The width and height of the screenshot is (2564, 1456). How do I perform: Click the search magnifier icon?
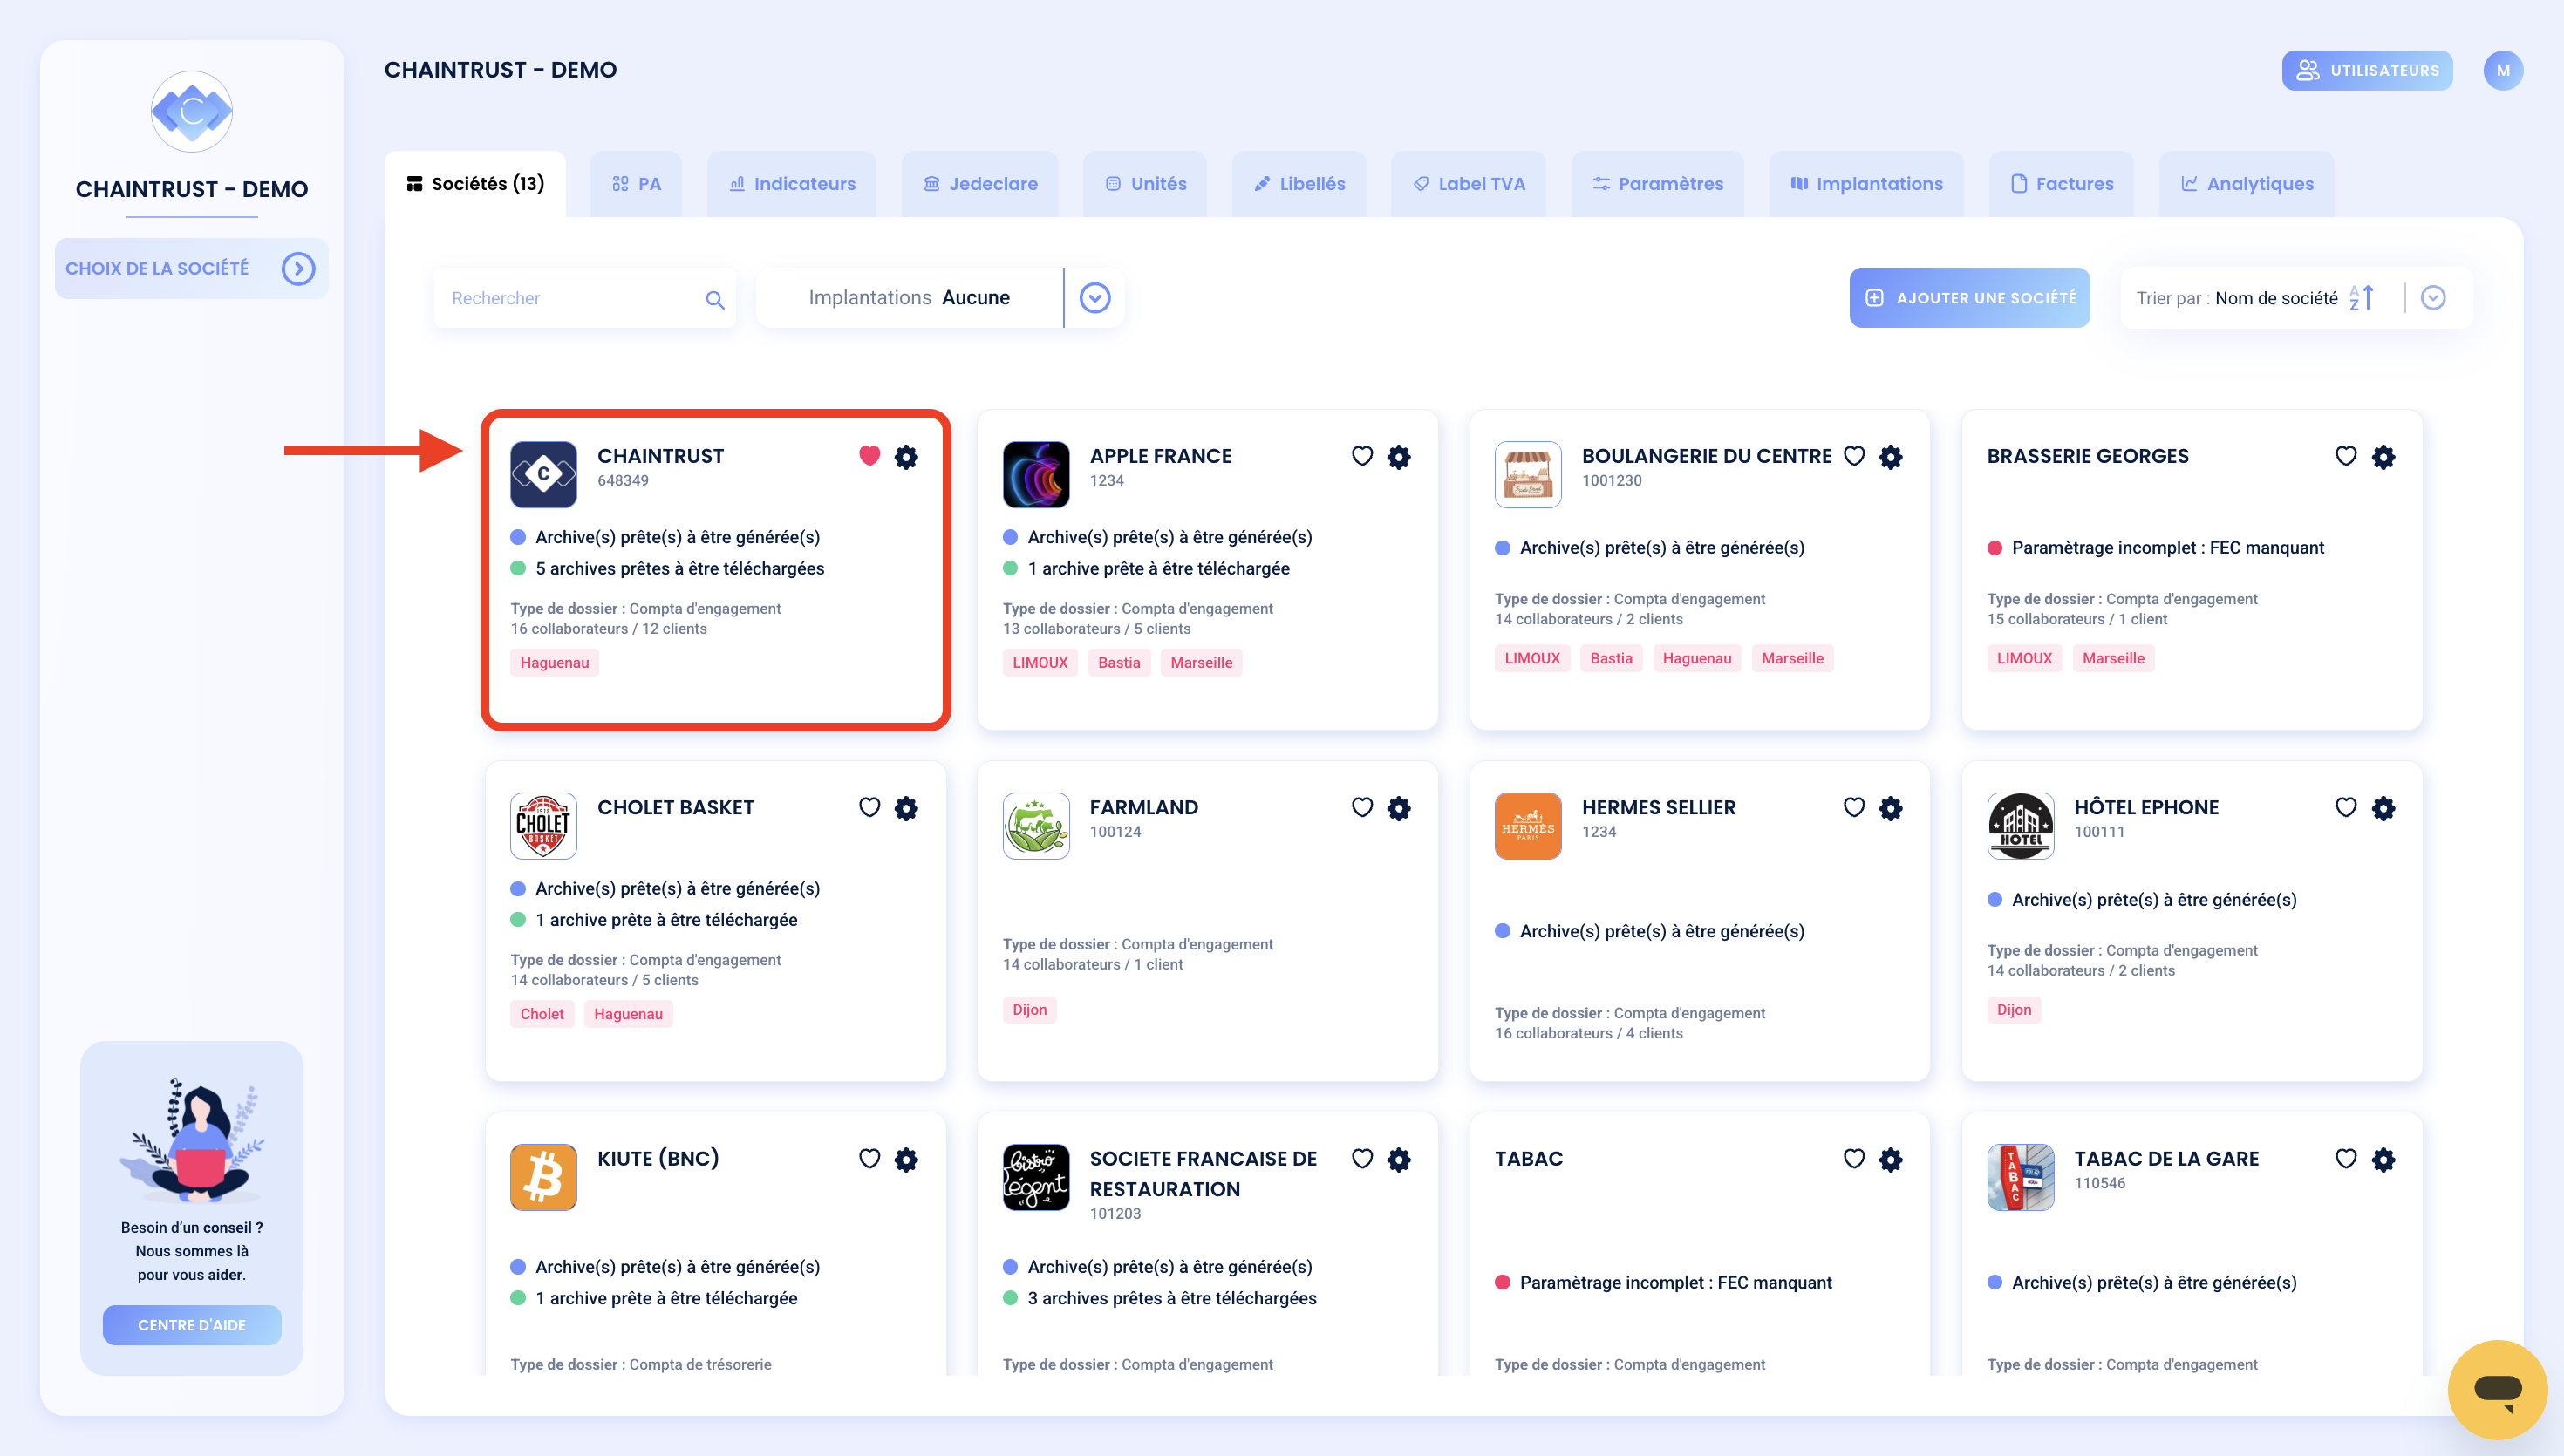(x=715, y=299)
